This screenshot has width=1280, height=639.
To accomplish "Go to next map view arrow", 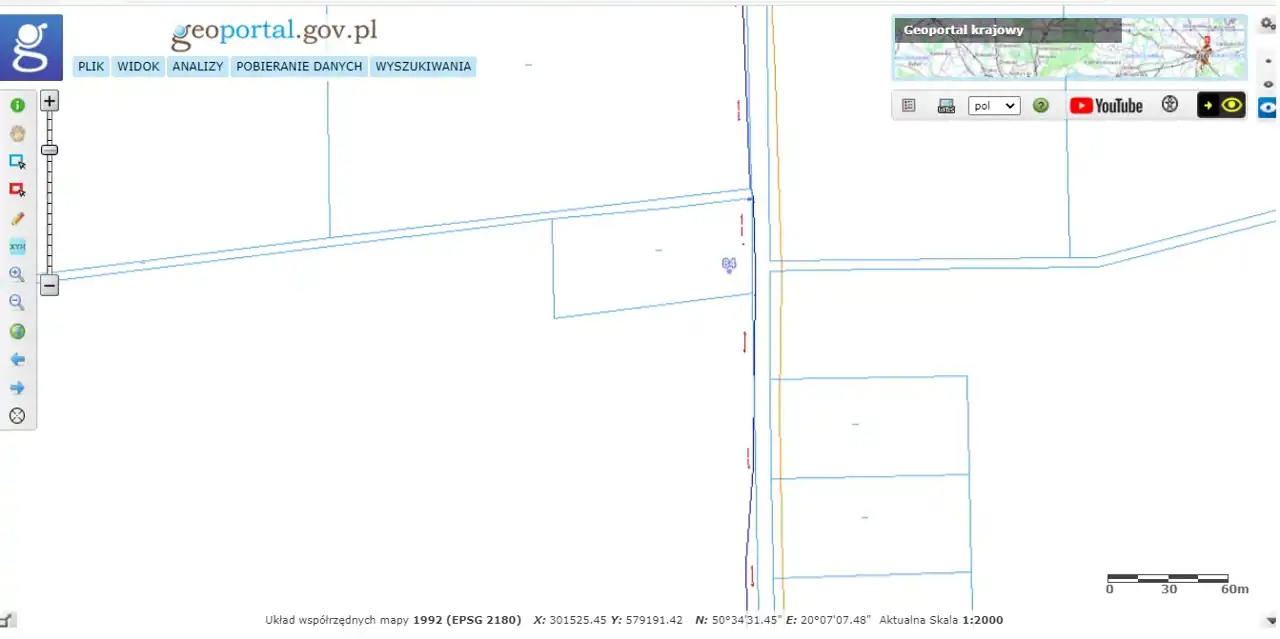I will tap(17, 388).
